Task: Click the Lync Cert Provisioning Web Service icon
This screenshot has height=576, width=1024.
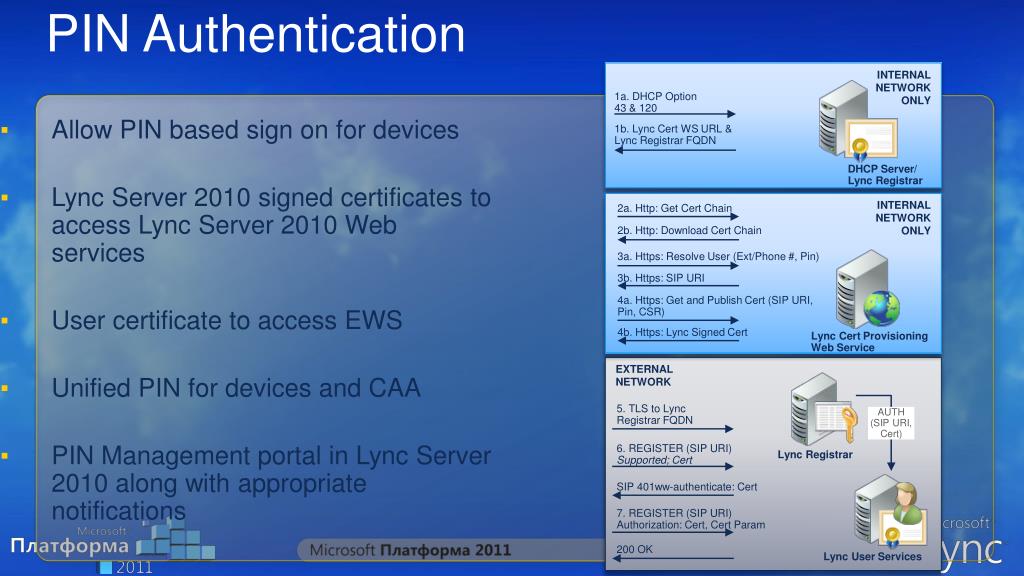Action: pos(868,289)
